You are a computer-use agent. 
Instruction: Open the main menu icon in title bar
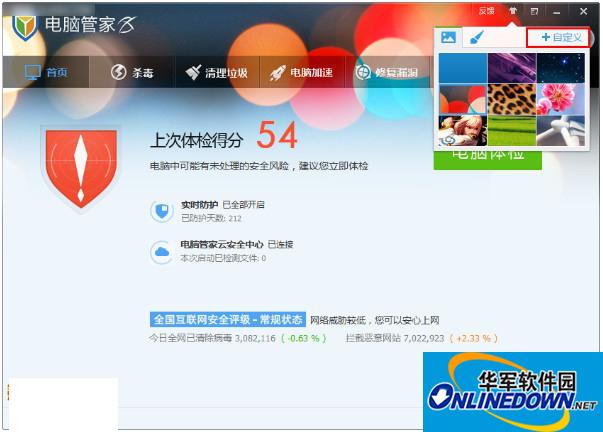pyautogui.click(x=535, y=12)
